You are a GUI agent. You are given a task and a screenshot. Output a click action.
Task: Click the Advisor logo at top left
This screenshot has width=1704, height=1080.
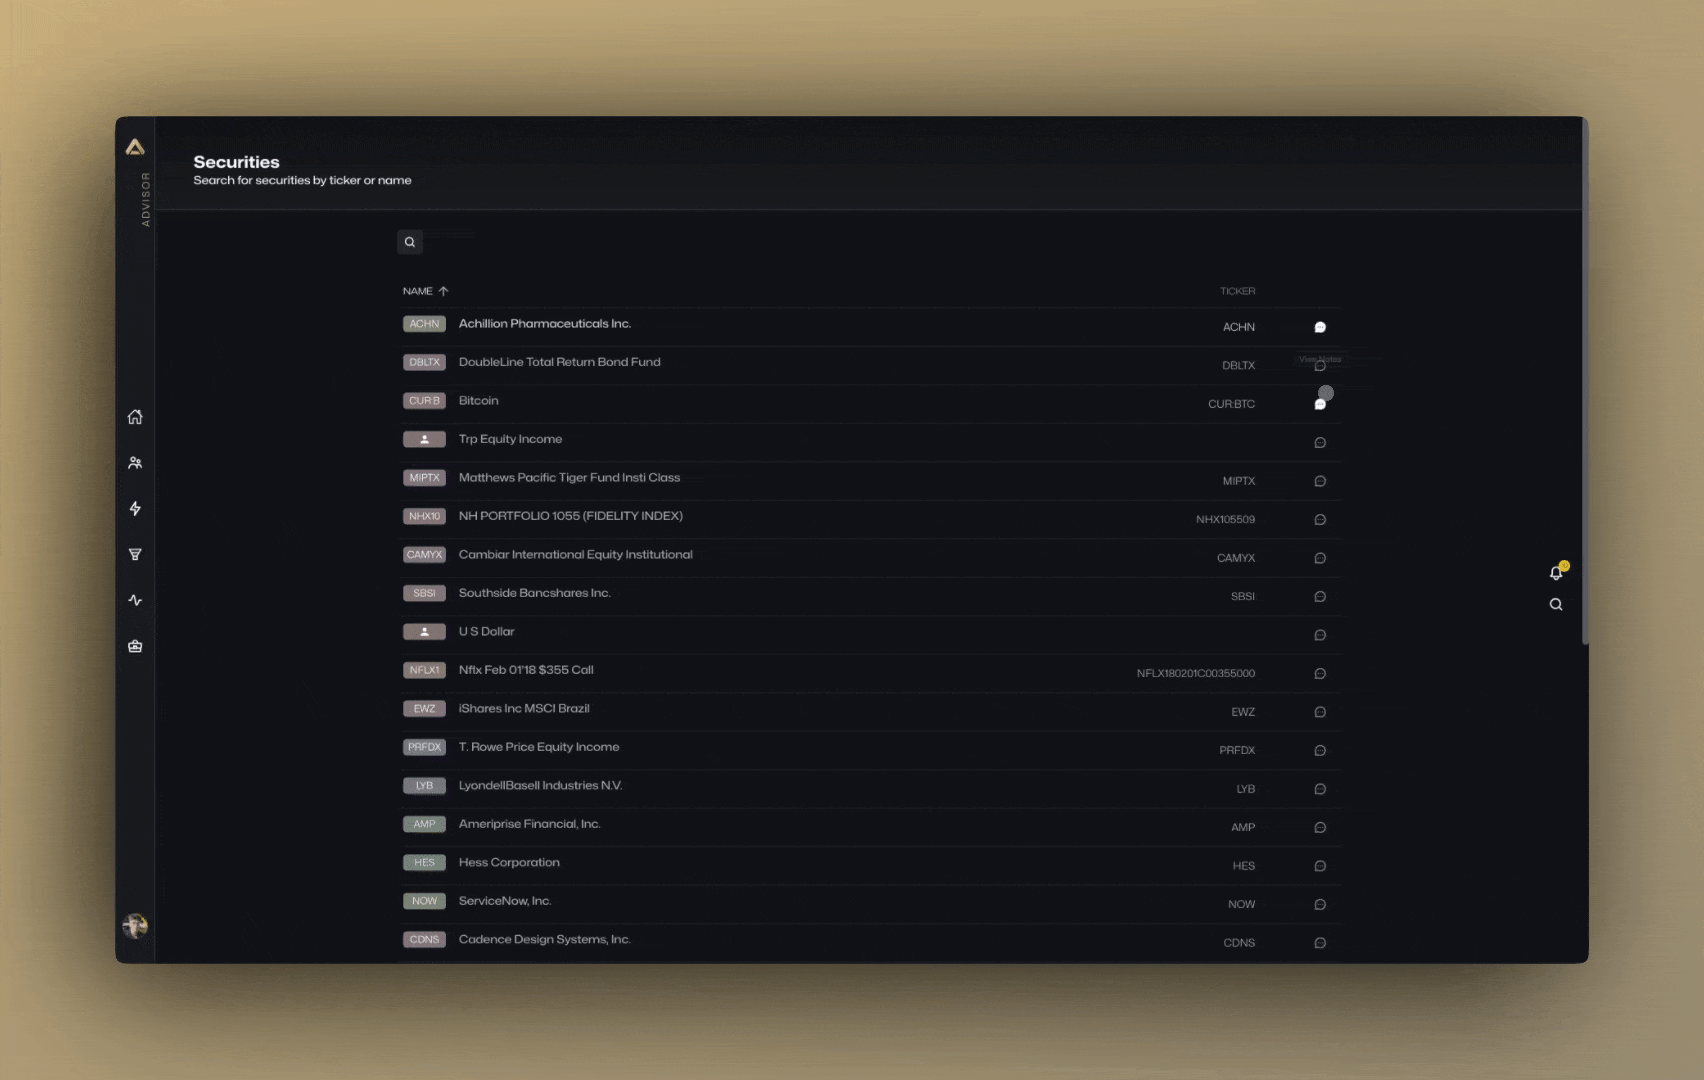(x=135, y=148)
